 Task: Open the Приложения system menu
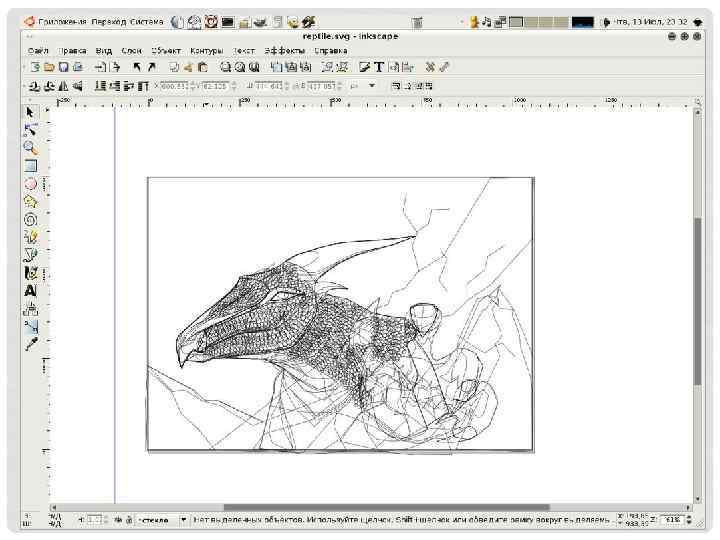pyautogui.click(x=61, y=21)
